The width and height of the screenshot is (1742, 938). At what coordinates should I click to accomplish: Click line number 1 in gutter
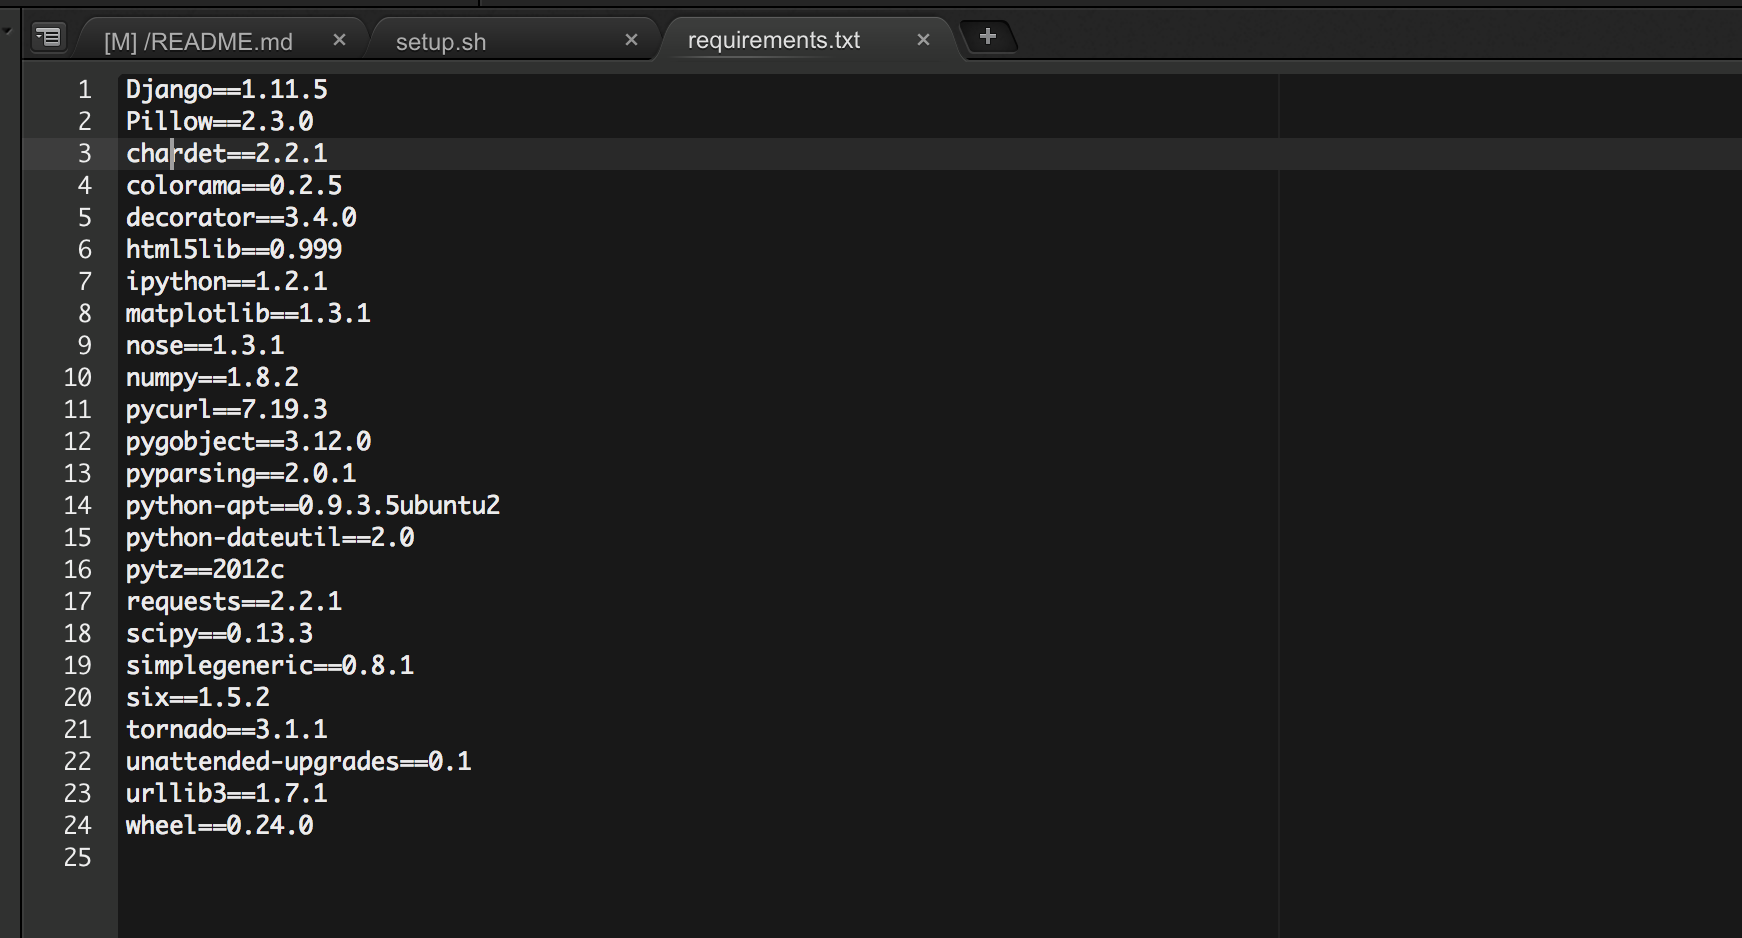[85, 90]
